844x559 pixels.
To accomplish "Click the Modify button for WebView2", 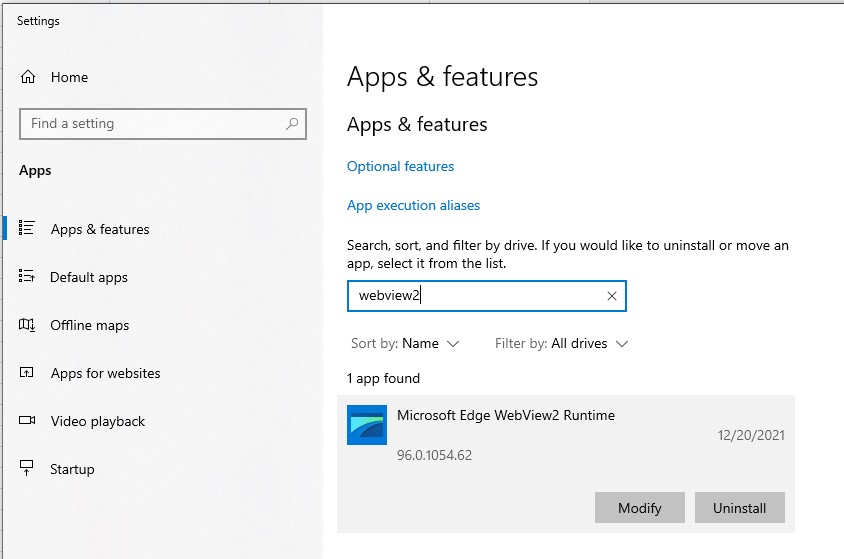I will tap(639, 507).
